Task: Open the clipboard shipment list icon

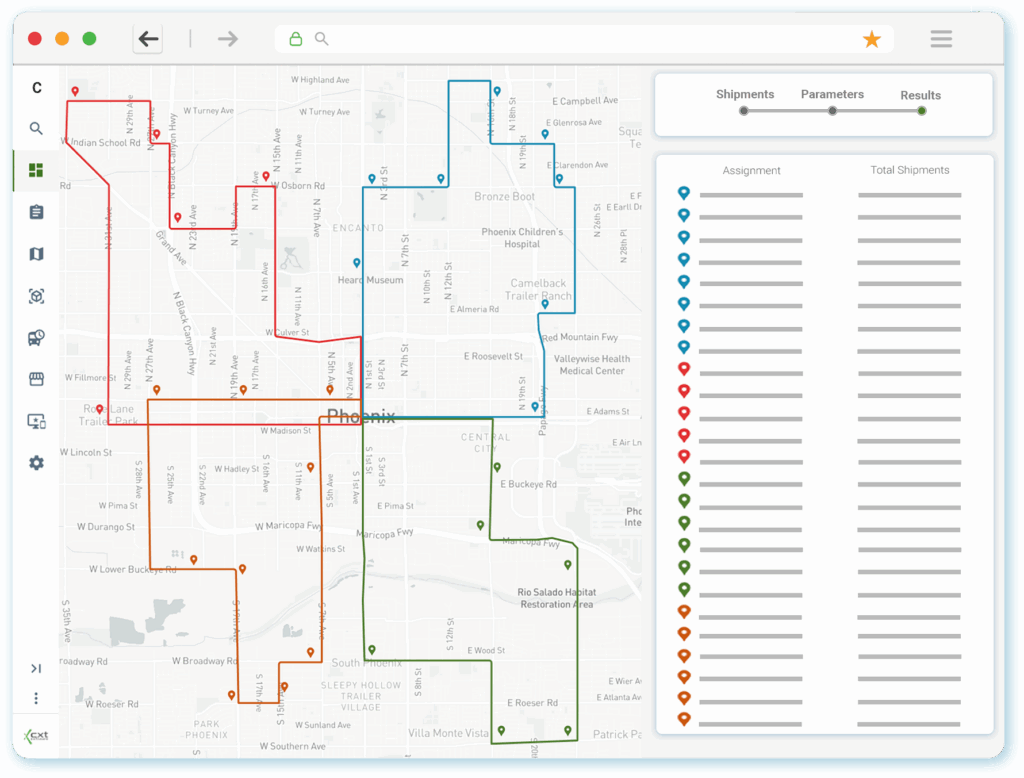Action: (x=35, y=212)
